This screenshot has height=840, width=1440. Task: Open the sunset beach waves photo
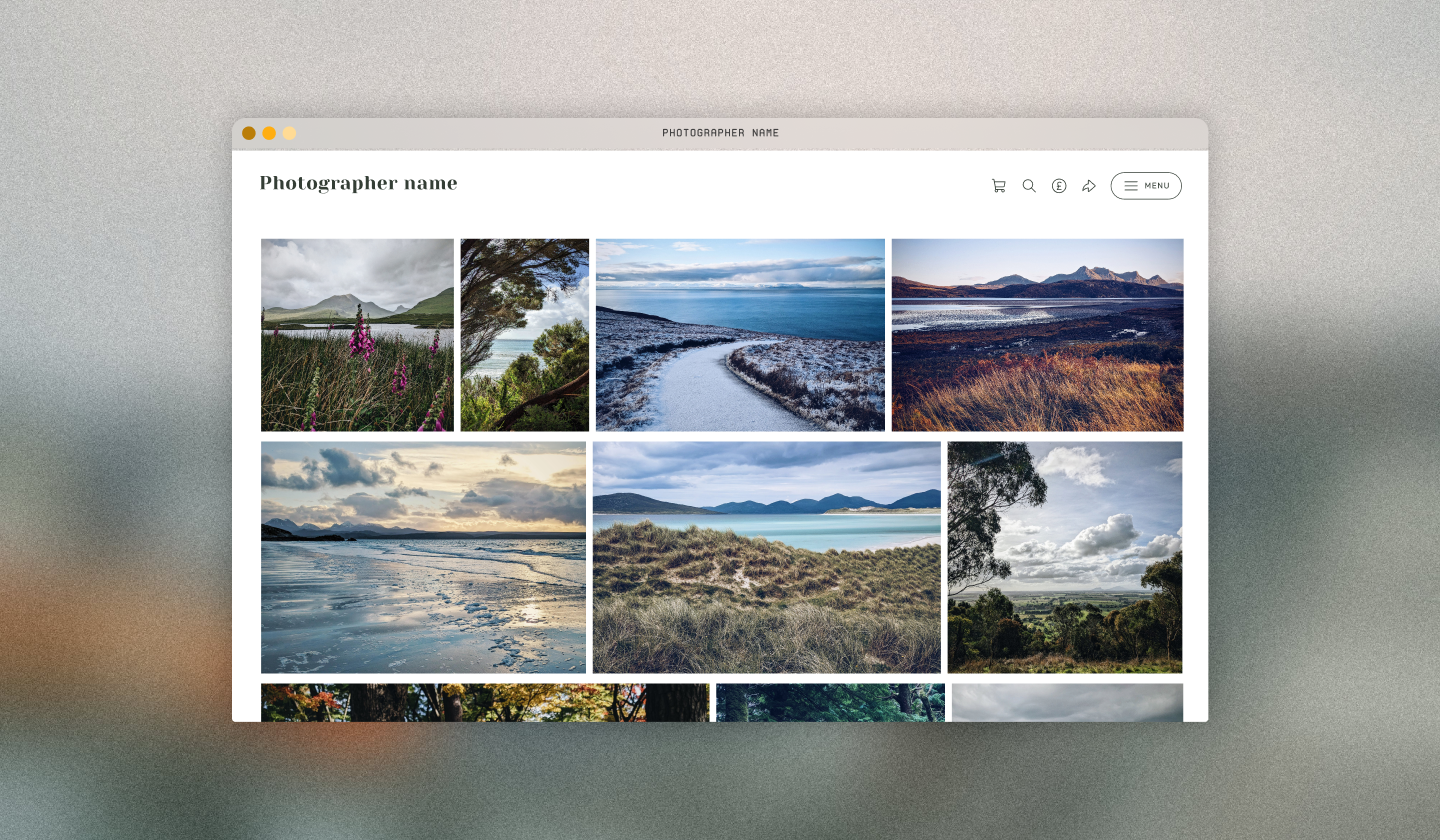point(423,557)
